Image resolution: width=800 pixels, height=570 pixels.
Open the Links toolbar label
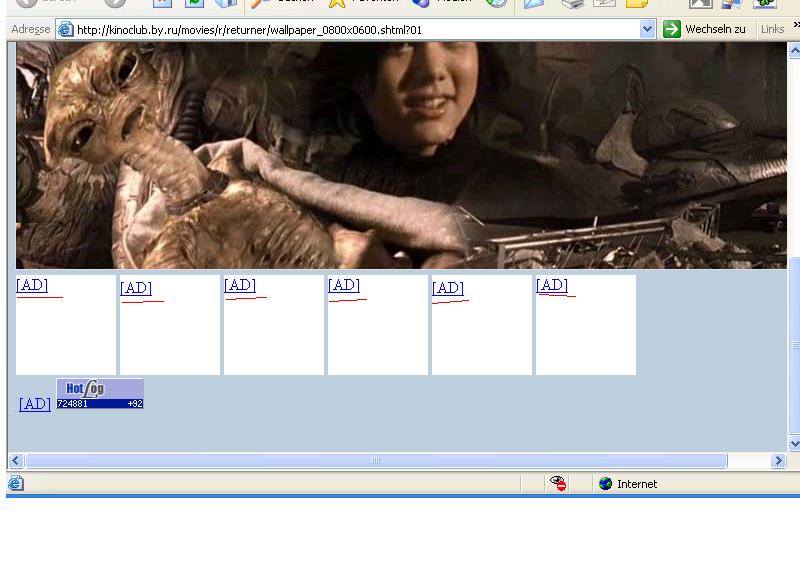772,29
